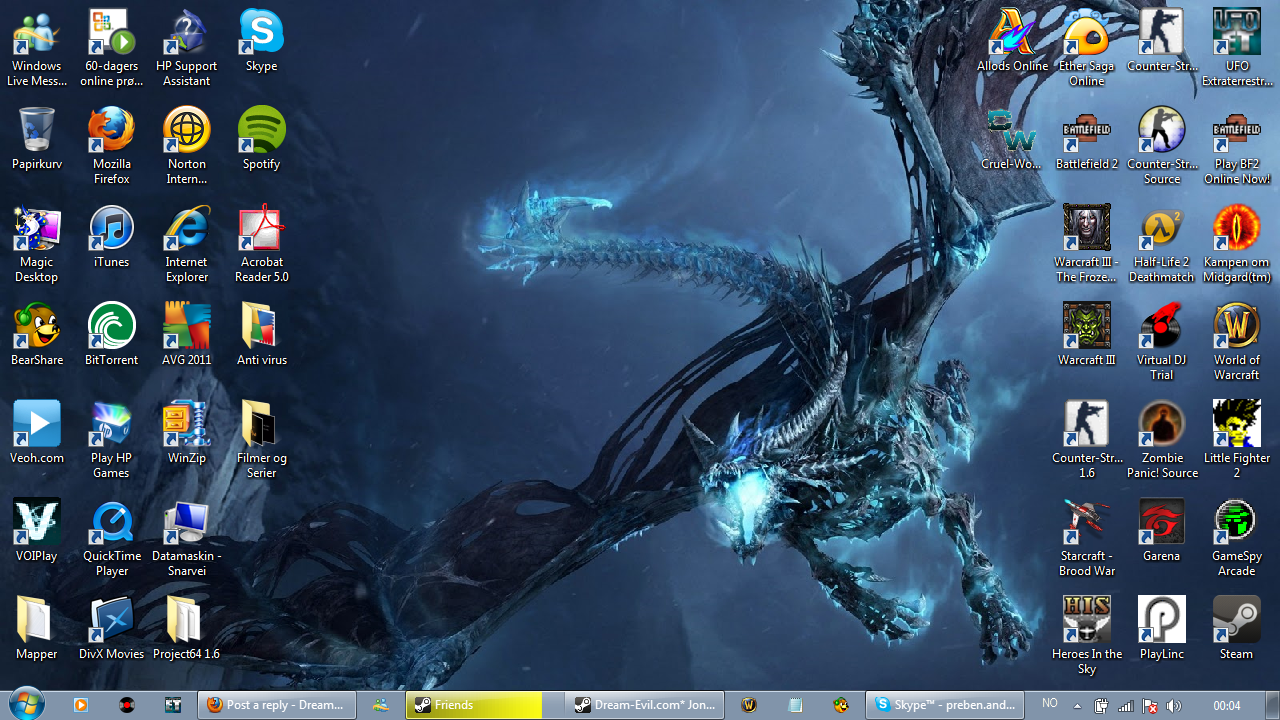Open Counter-Strike Source desktop icon
This screenshot has height=720, width=1280.
pyautogui.click(x=1161, y=131)
